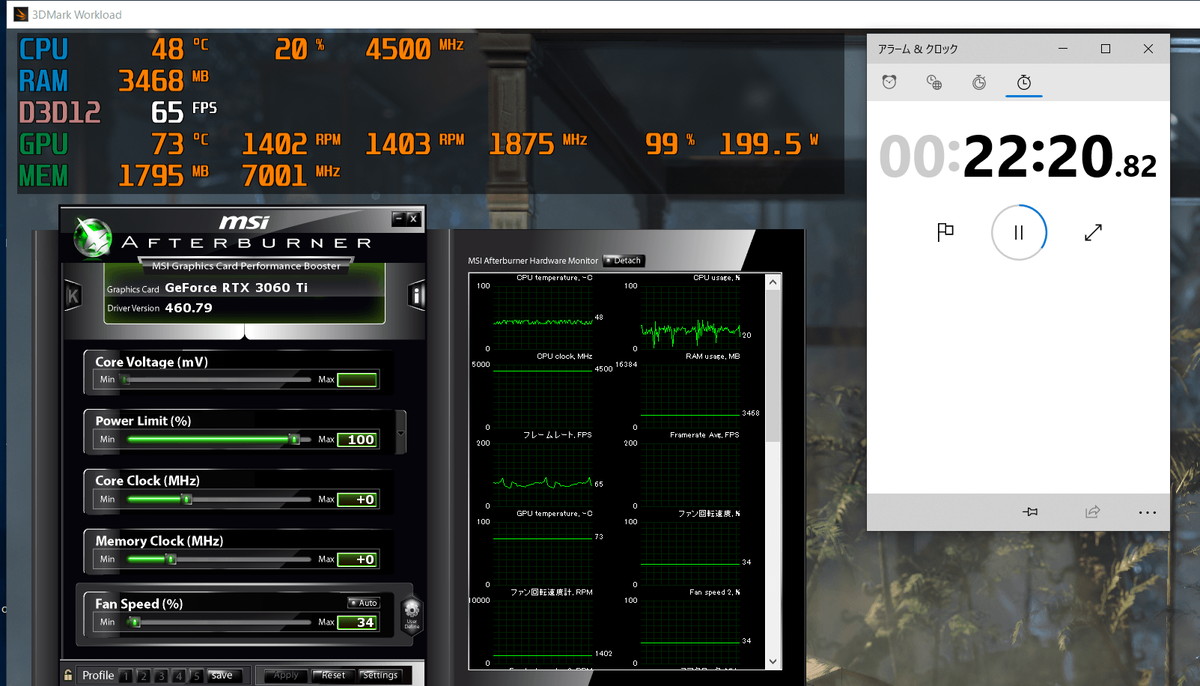1200x686 pixels.
Task: Detach the Hardware Monitor panel
Action: [624, 261]
